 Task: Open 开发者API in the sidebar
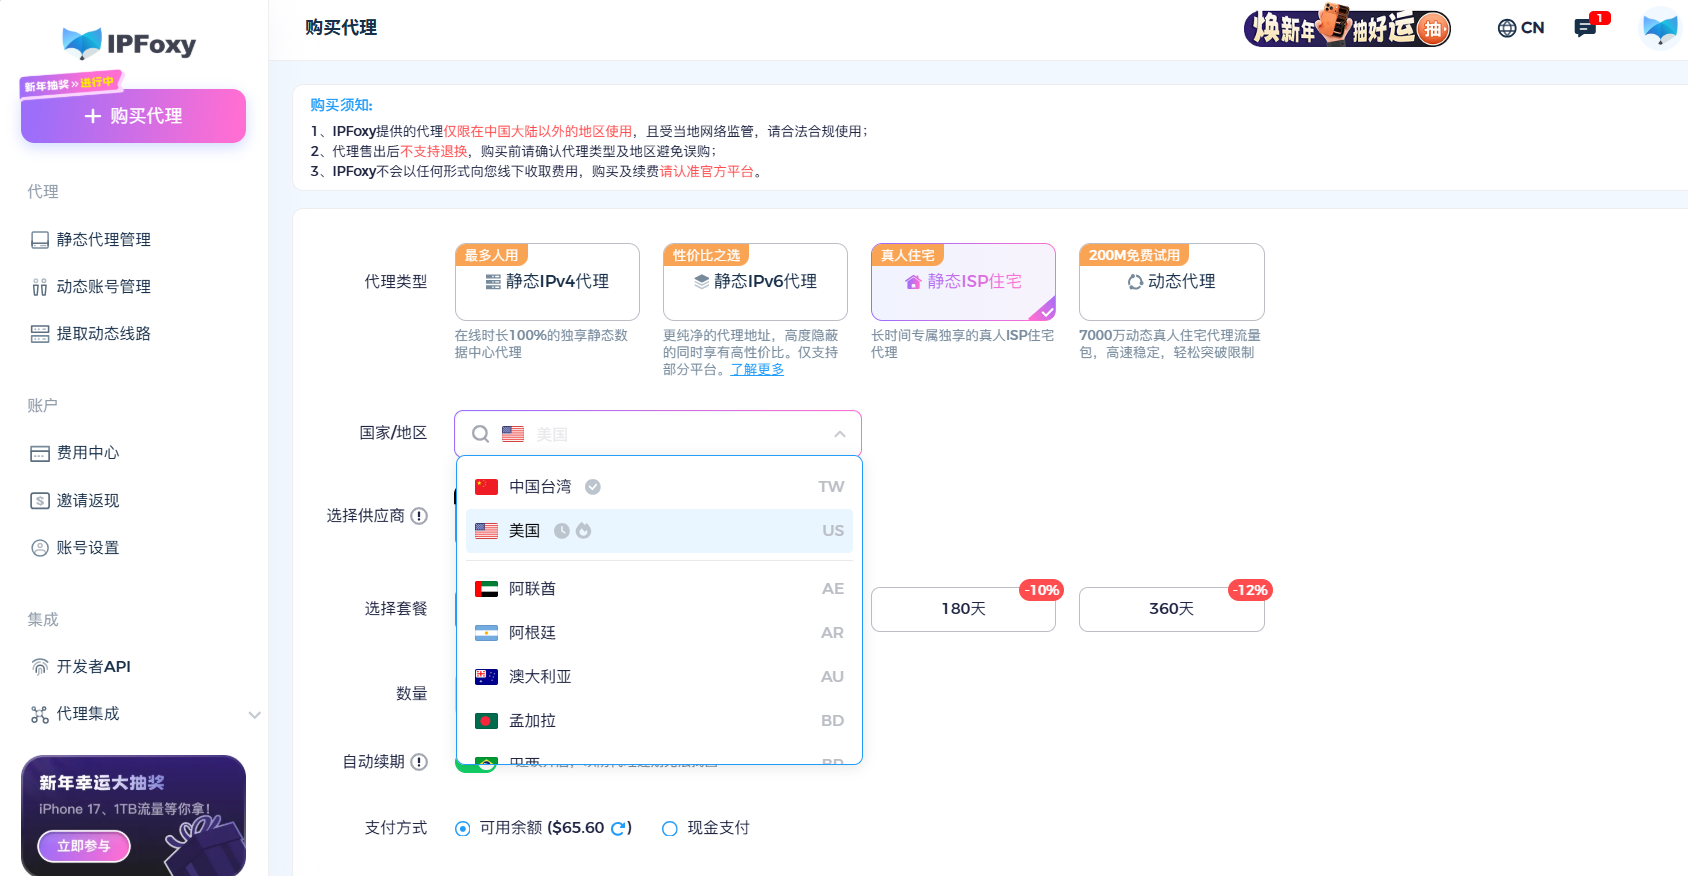(94, 667)
